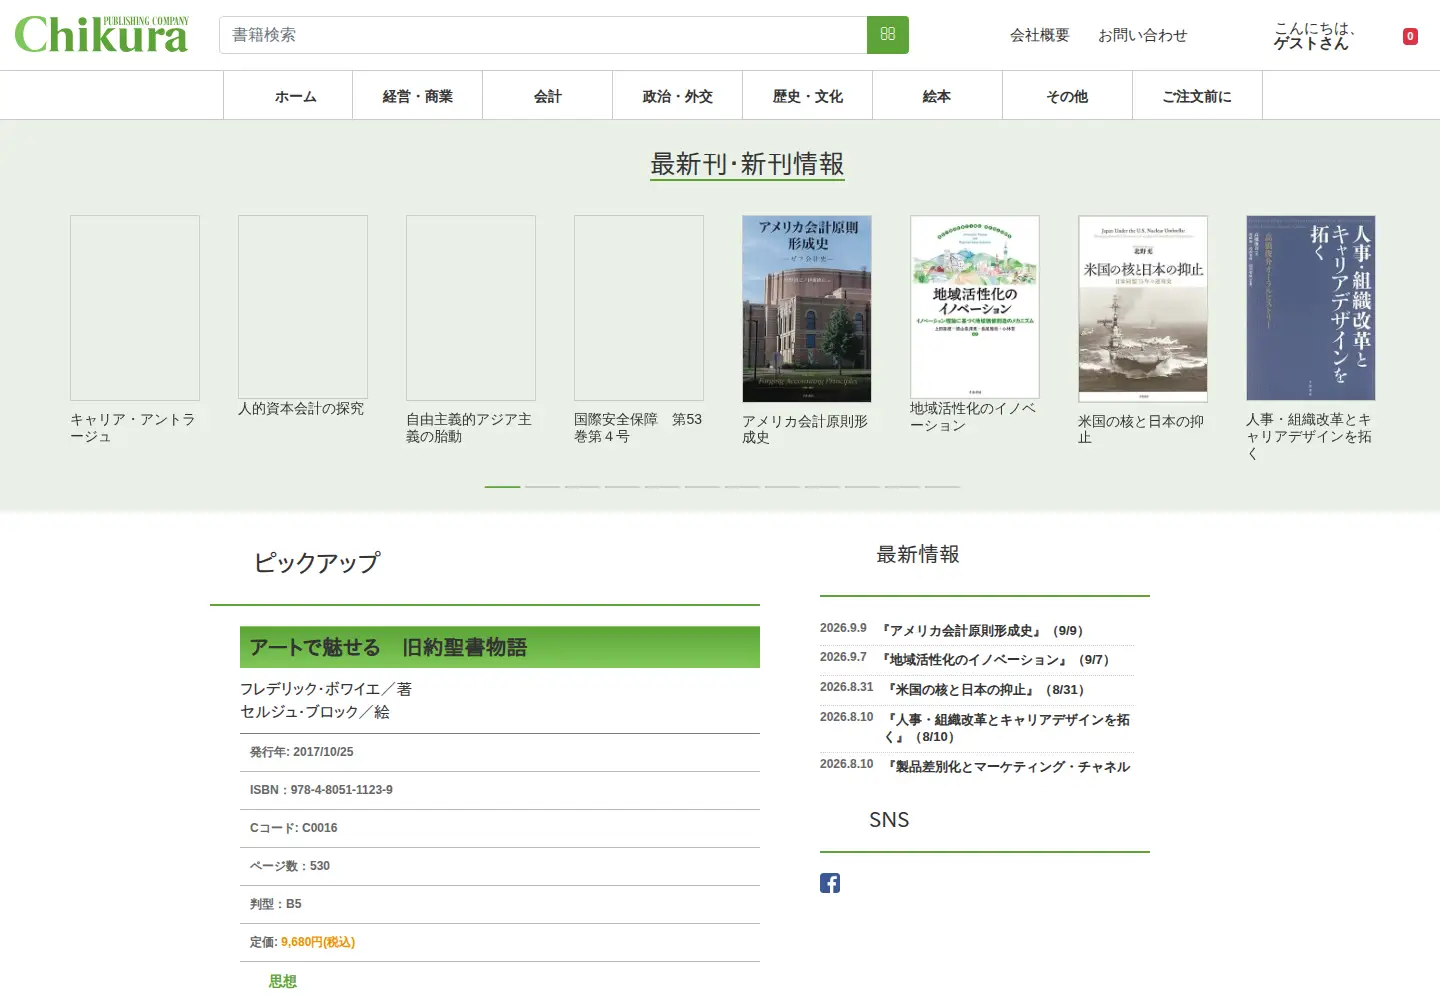1440x1000 pixels.
Task: Open the red cart counter badge
Action: [x=1410, y=36]
